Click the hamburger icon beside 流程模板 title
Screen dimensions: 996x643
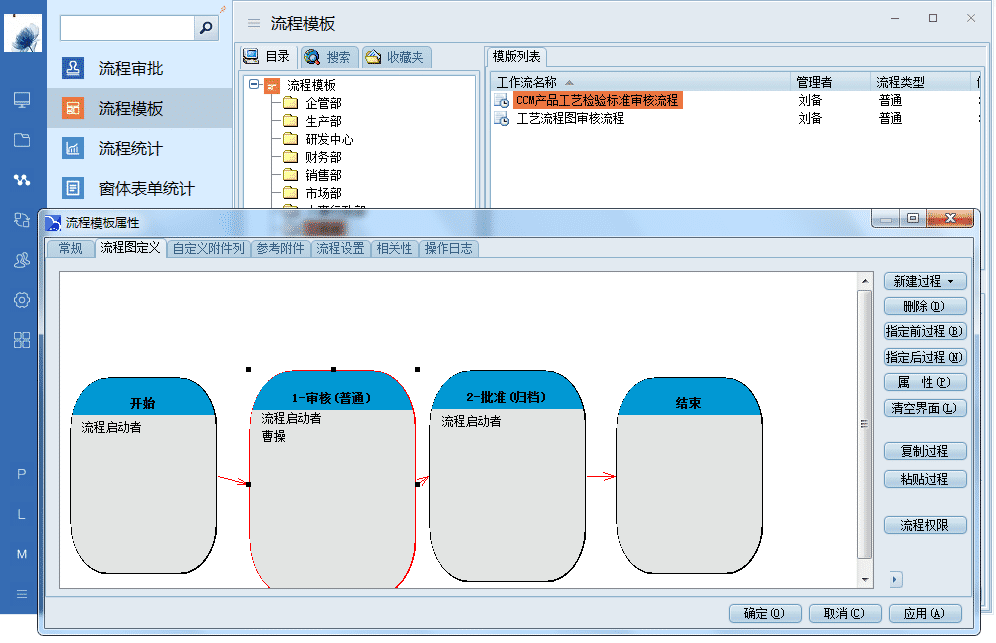pyautogui.click(x=254, y=24)
